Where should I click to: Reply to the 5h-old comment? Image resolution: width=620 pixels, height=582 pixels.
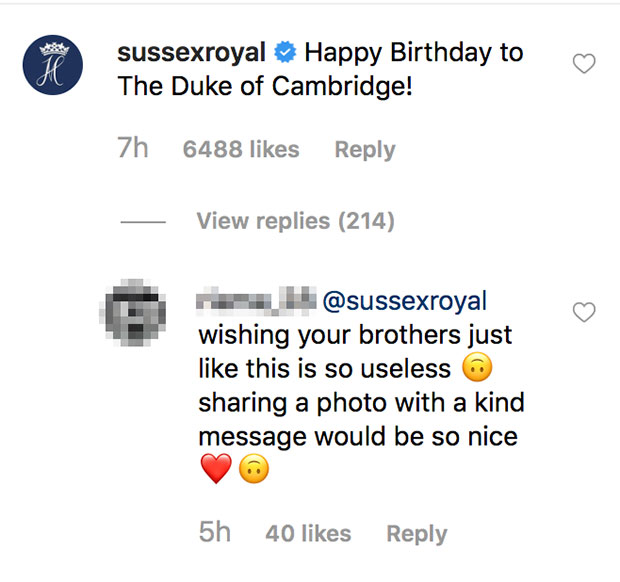(x=416, y=534)
